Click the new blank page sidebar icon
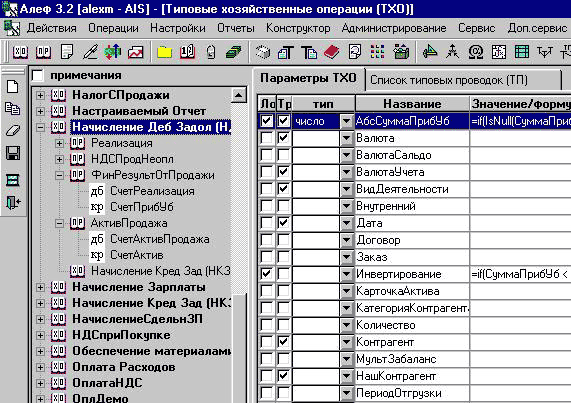This screenshot has height=403, width=571. (13, 87)
